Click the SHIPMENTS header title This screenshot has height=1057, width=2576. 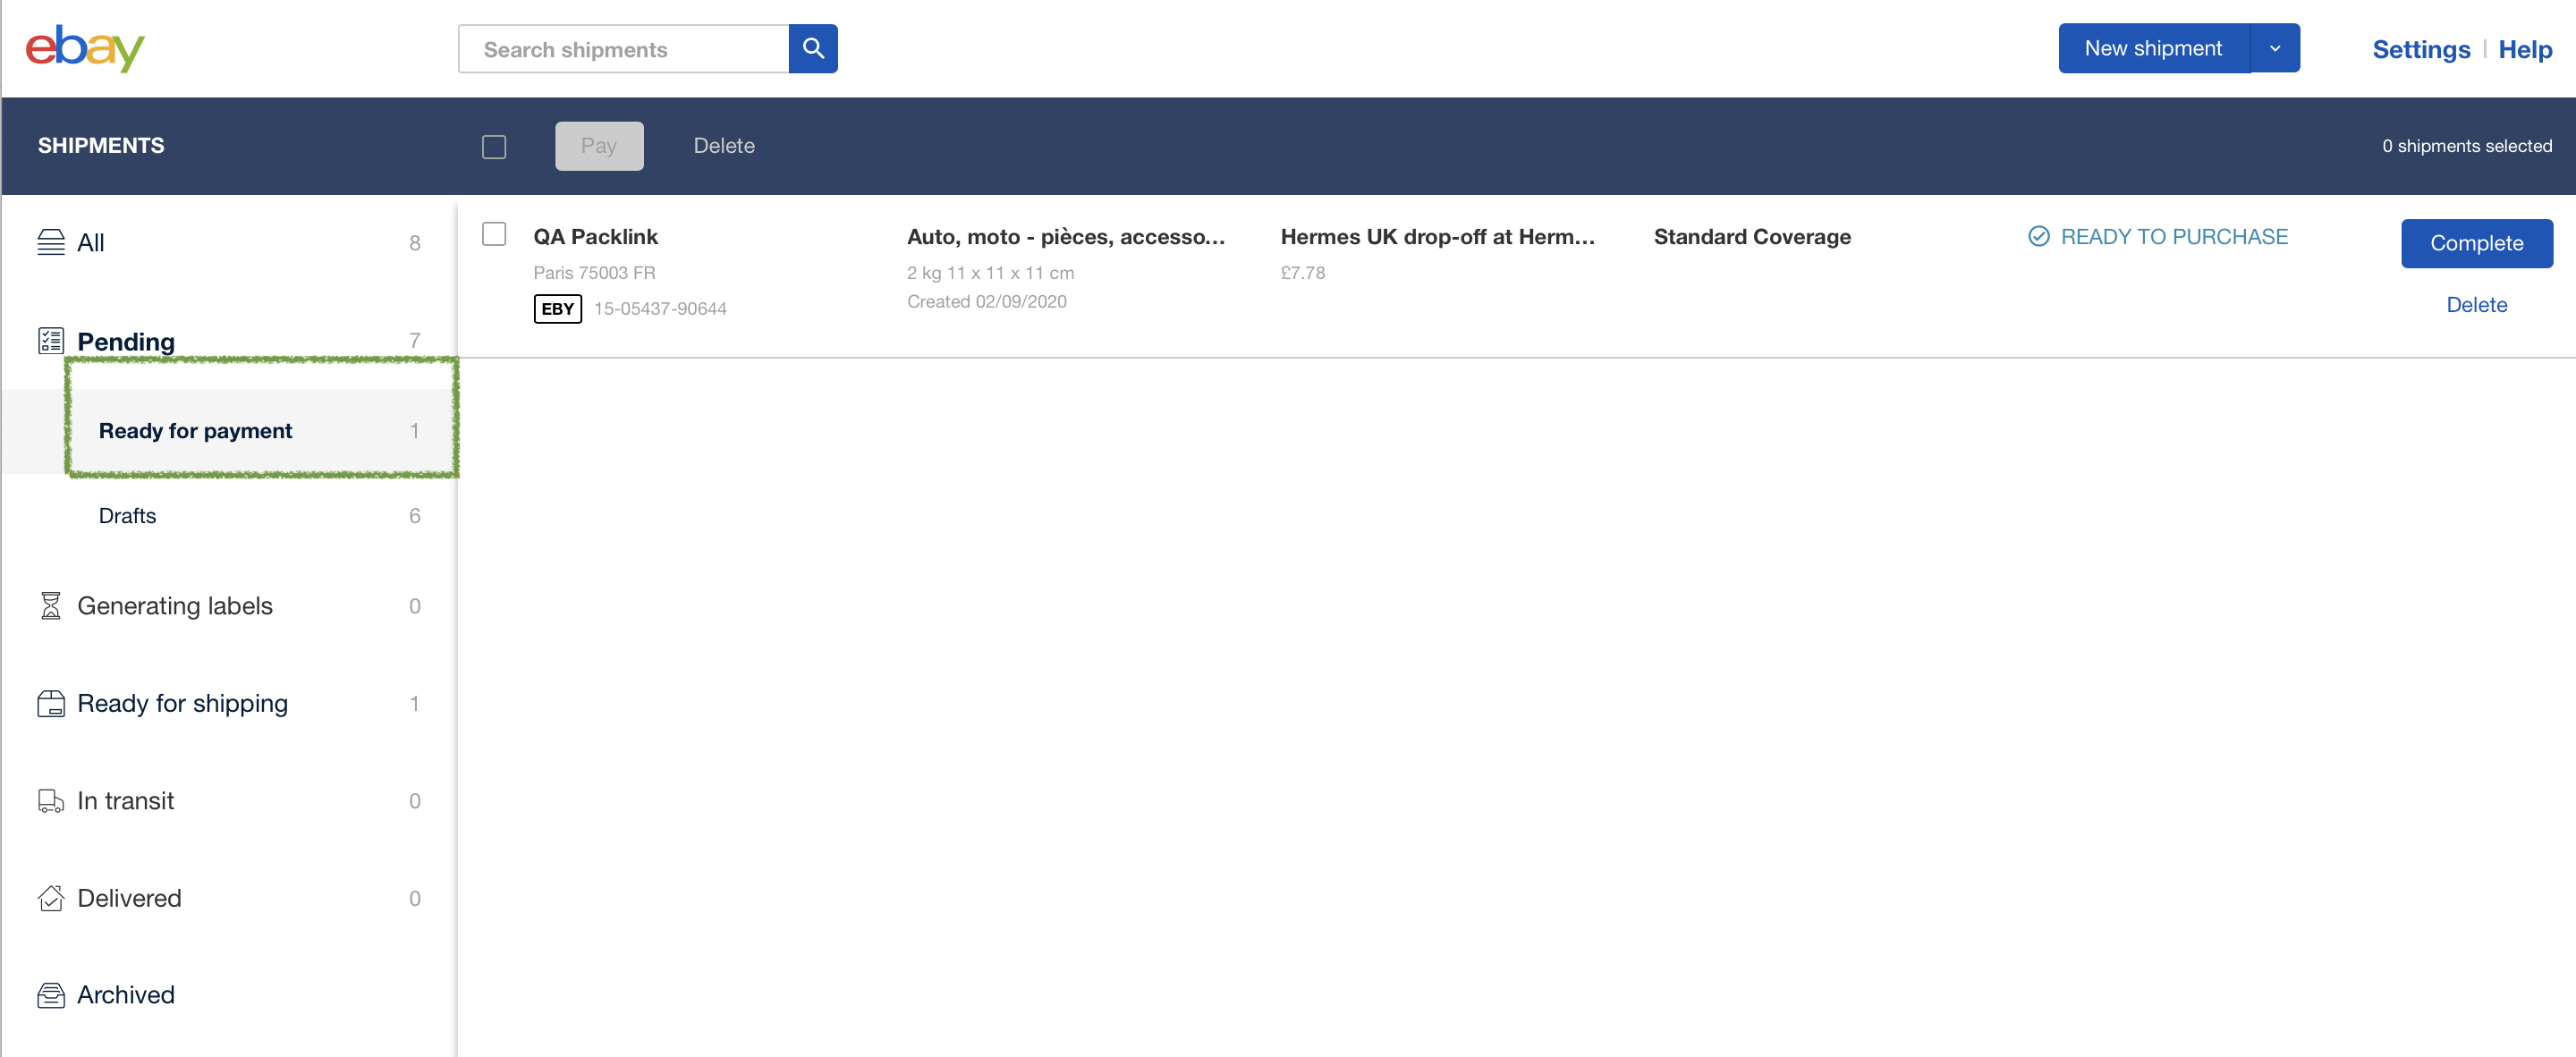pyautogui.click(x=101, y=146)
